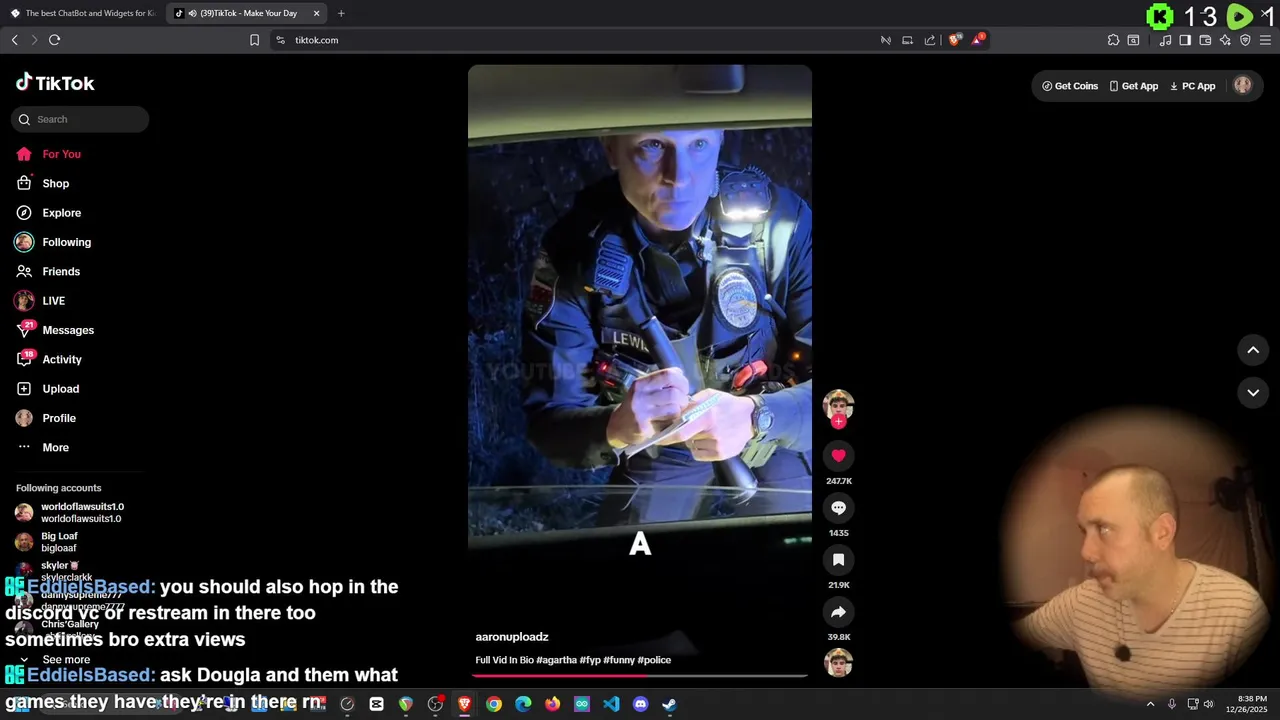Open Microsoft Edge from the taskbar

click(523, 704)
